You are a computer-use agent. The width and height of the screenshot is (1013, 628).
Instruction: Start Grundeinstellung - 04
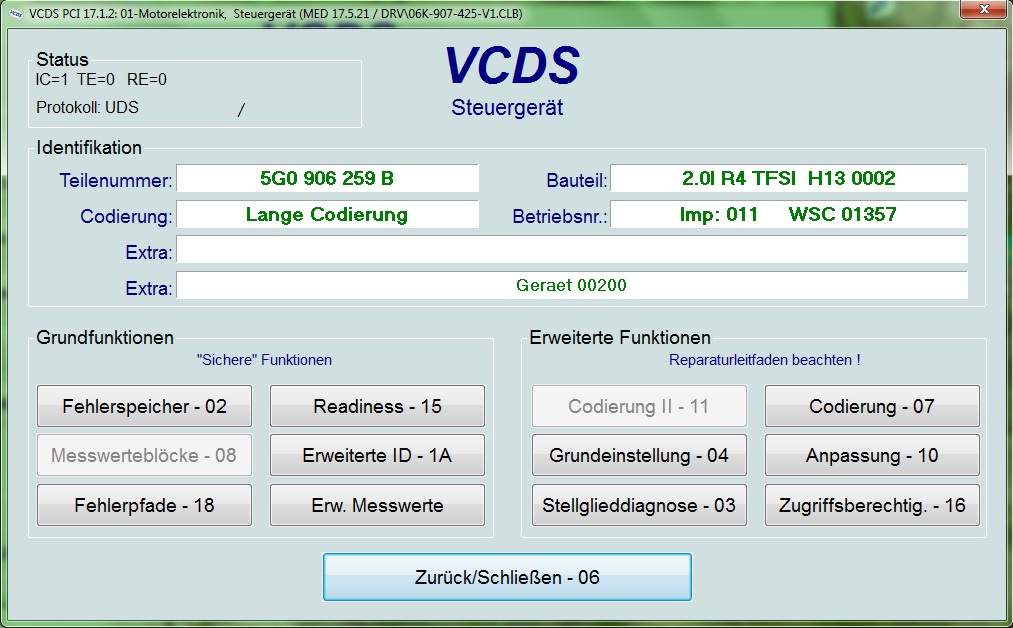[x=639, y=456]
